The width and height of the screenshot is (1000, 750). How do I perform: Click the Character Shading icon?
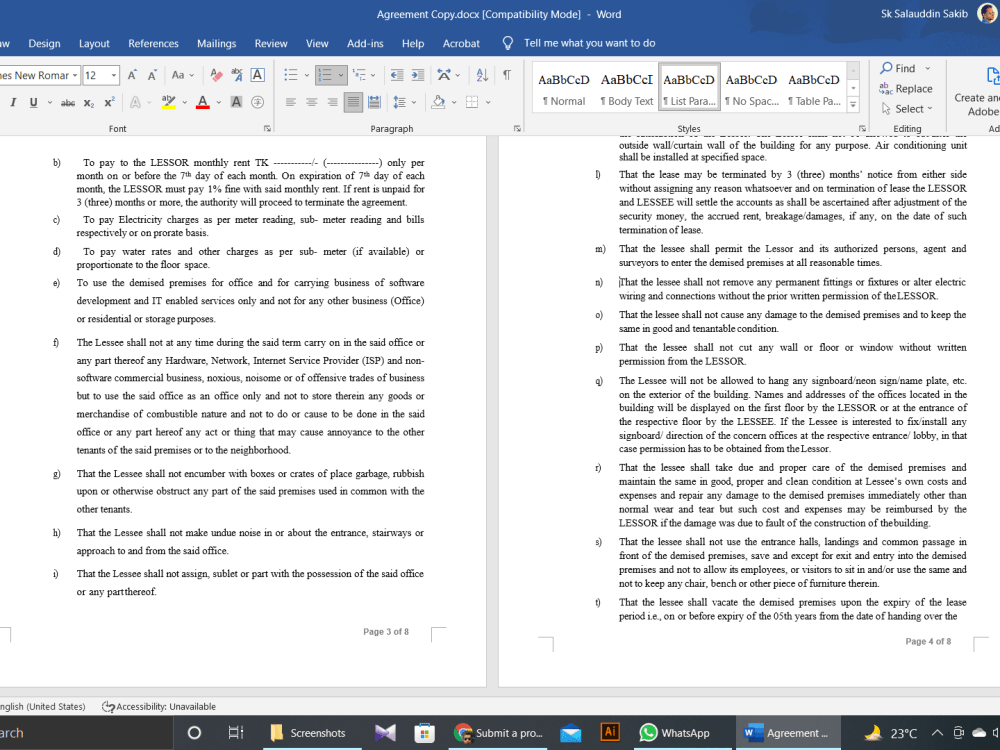click(x=236, y=102)
